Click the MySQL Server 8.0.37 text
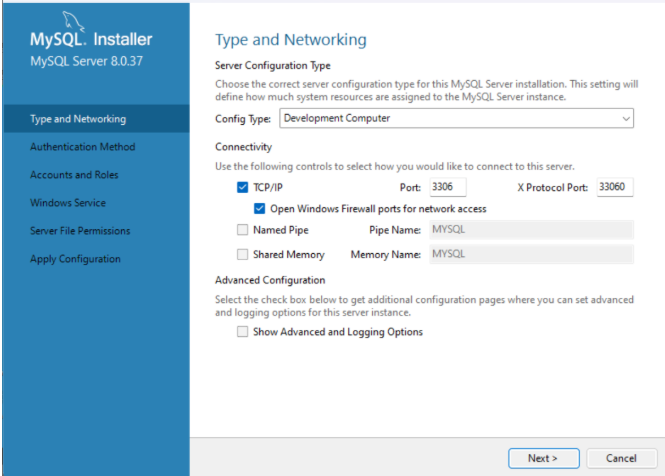 pyautogui.click(x=87, y=61)
